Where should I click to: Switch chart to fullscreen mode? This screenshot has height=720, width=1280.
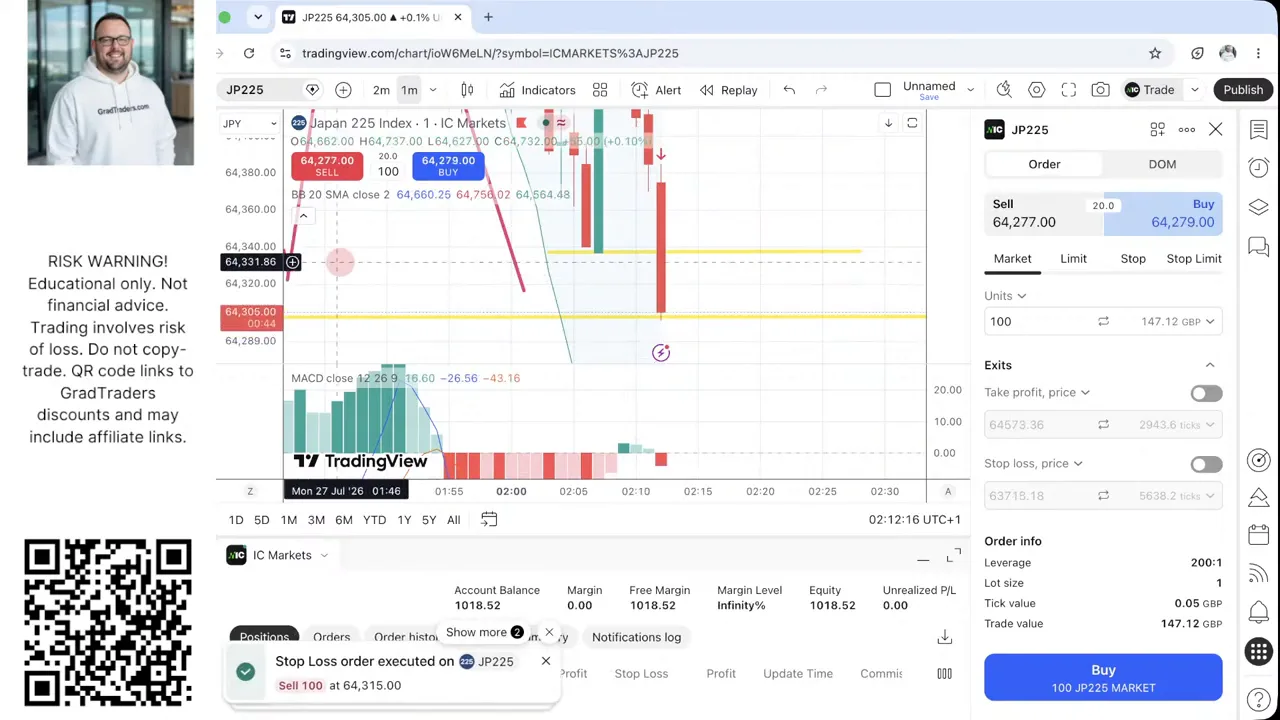pyautogui.click(x=1068, y=90)
